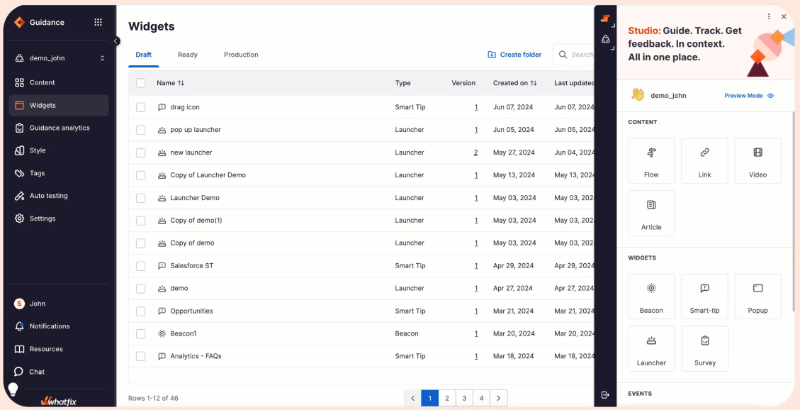Click the apps grid icon beside Guidance
Image resolution: width=800 pixels, height=410 pixels.
tap(97, 22)
